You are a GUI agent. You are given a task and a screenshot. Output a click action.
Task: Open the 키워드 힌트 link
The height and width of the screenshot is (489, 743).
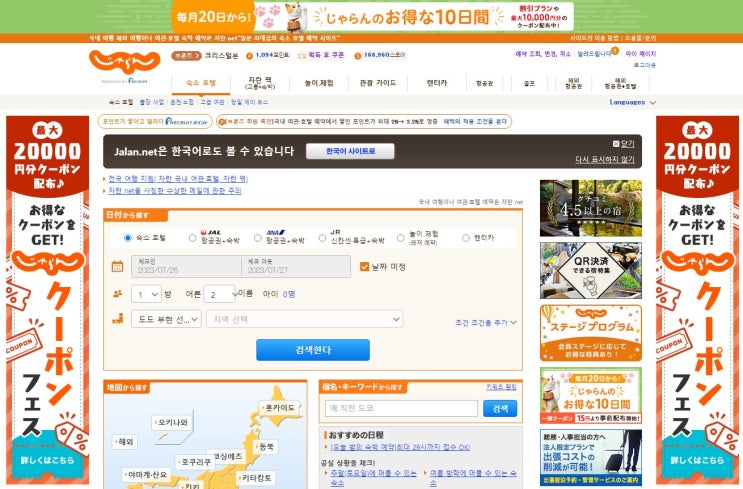click(x=501, y=387)
